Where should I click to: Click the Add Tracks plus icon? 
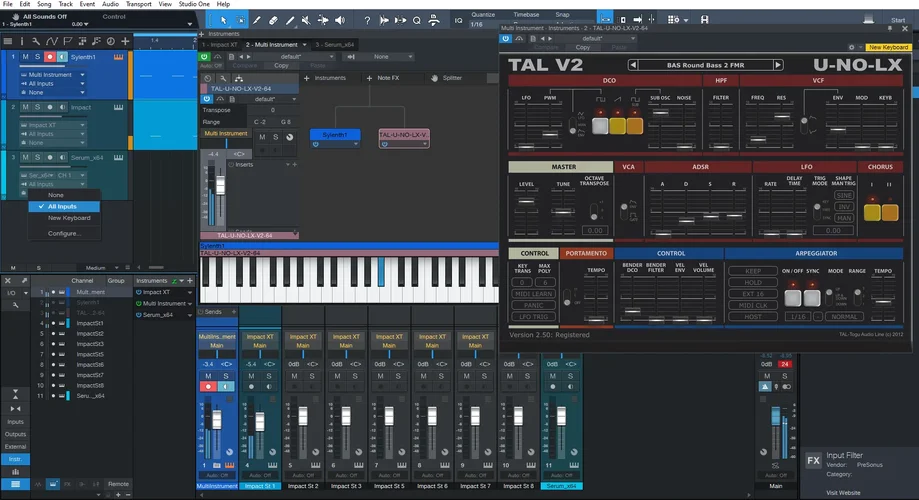click(126, 41)
